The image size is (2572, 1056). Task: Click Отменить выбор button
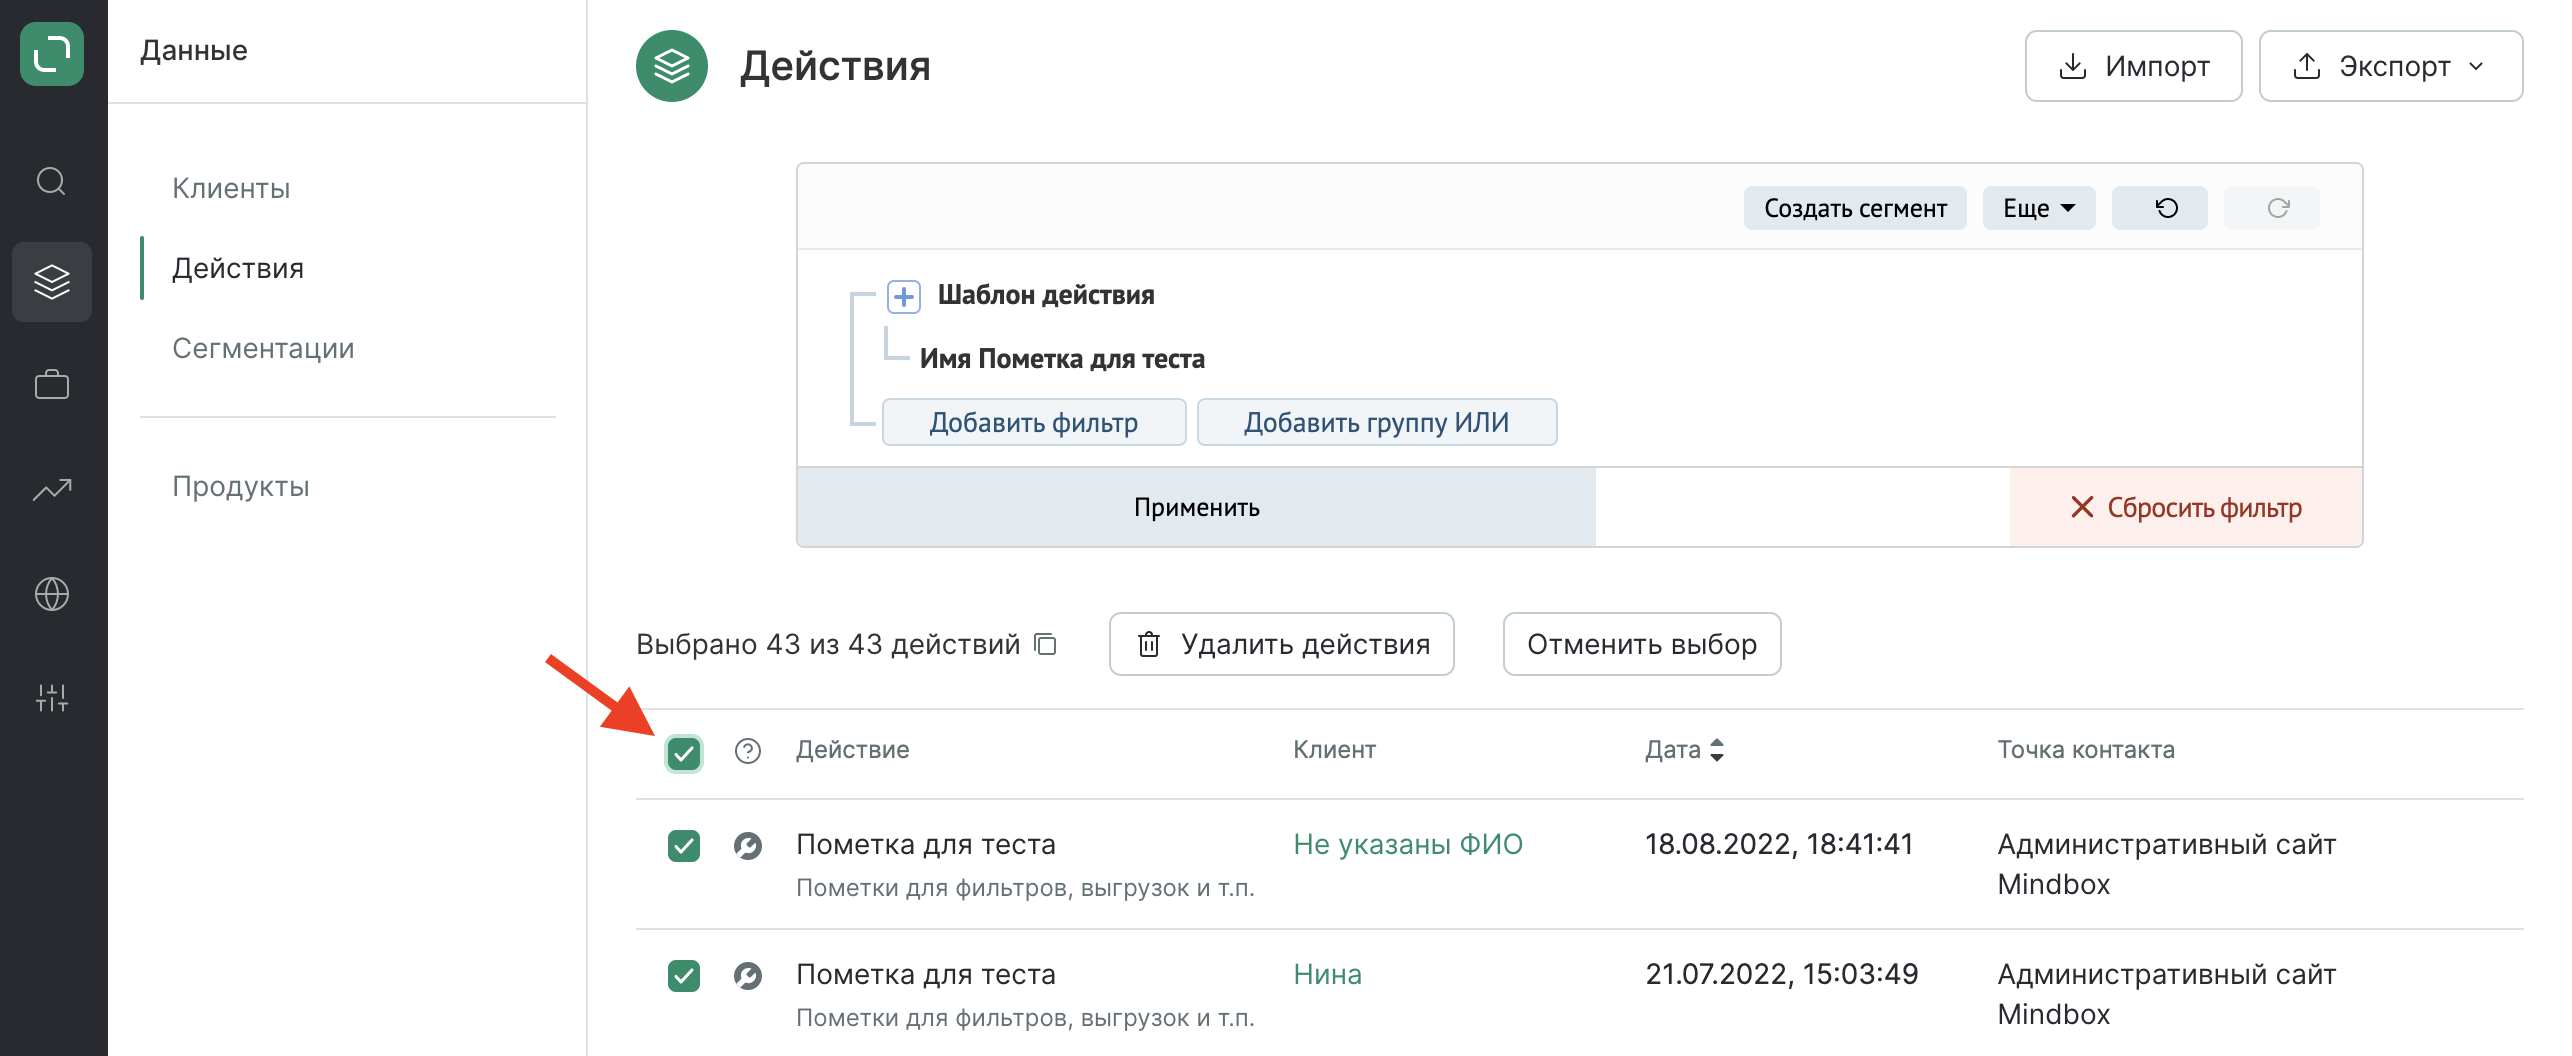tap(1642, 644)
